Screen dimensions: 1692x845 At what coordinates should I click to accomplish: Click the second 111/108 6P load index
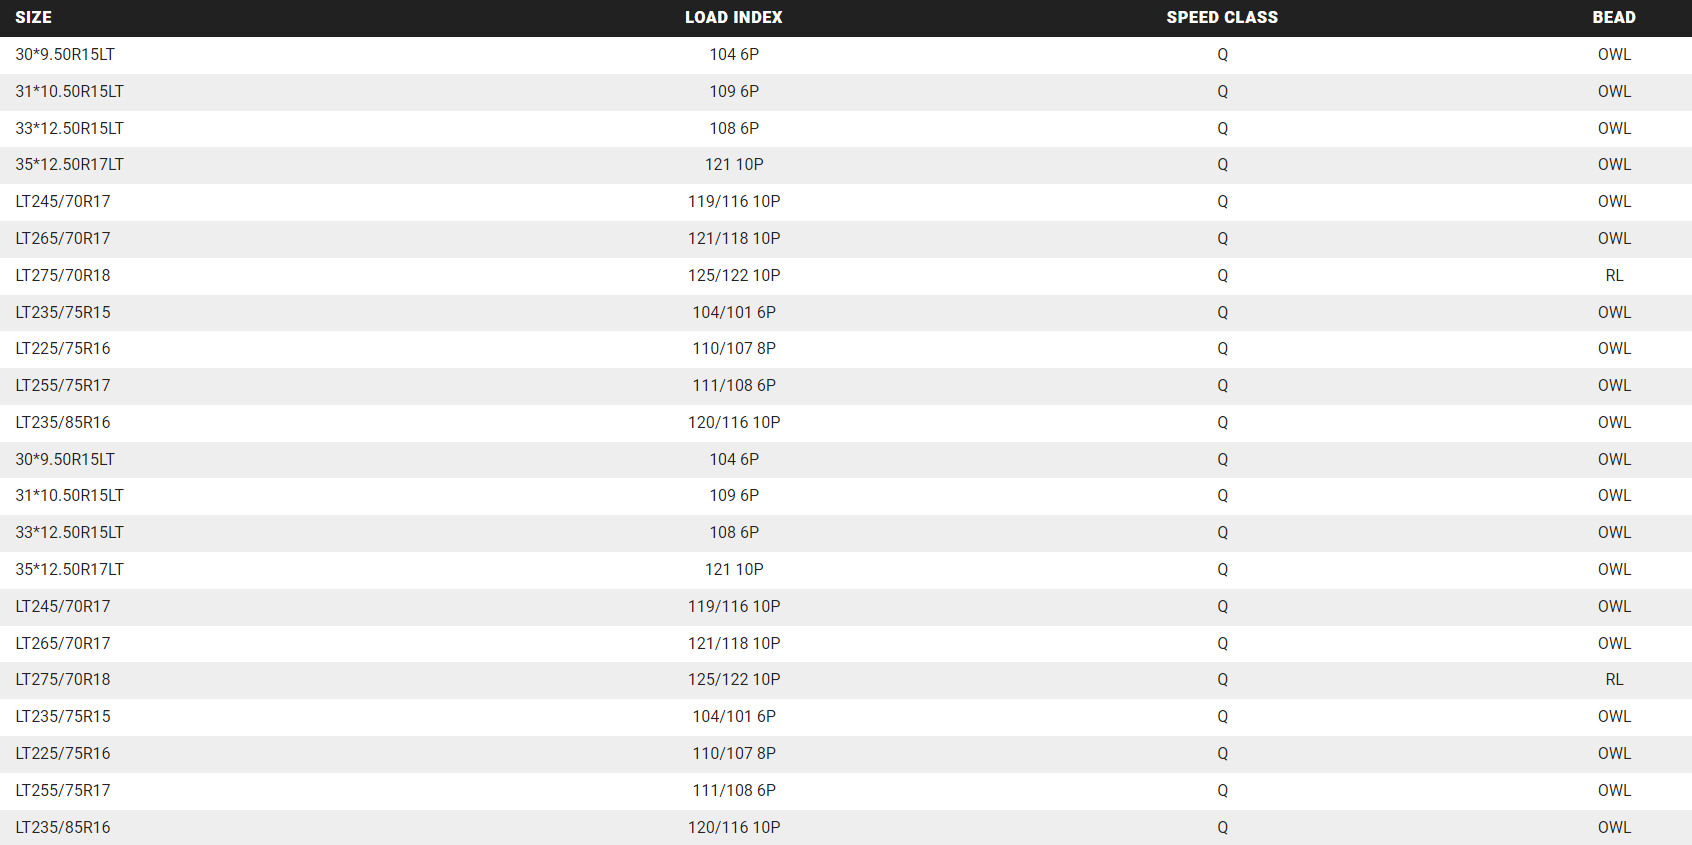[x=734, y=790]
